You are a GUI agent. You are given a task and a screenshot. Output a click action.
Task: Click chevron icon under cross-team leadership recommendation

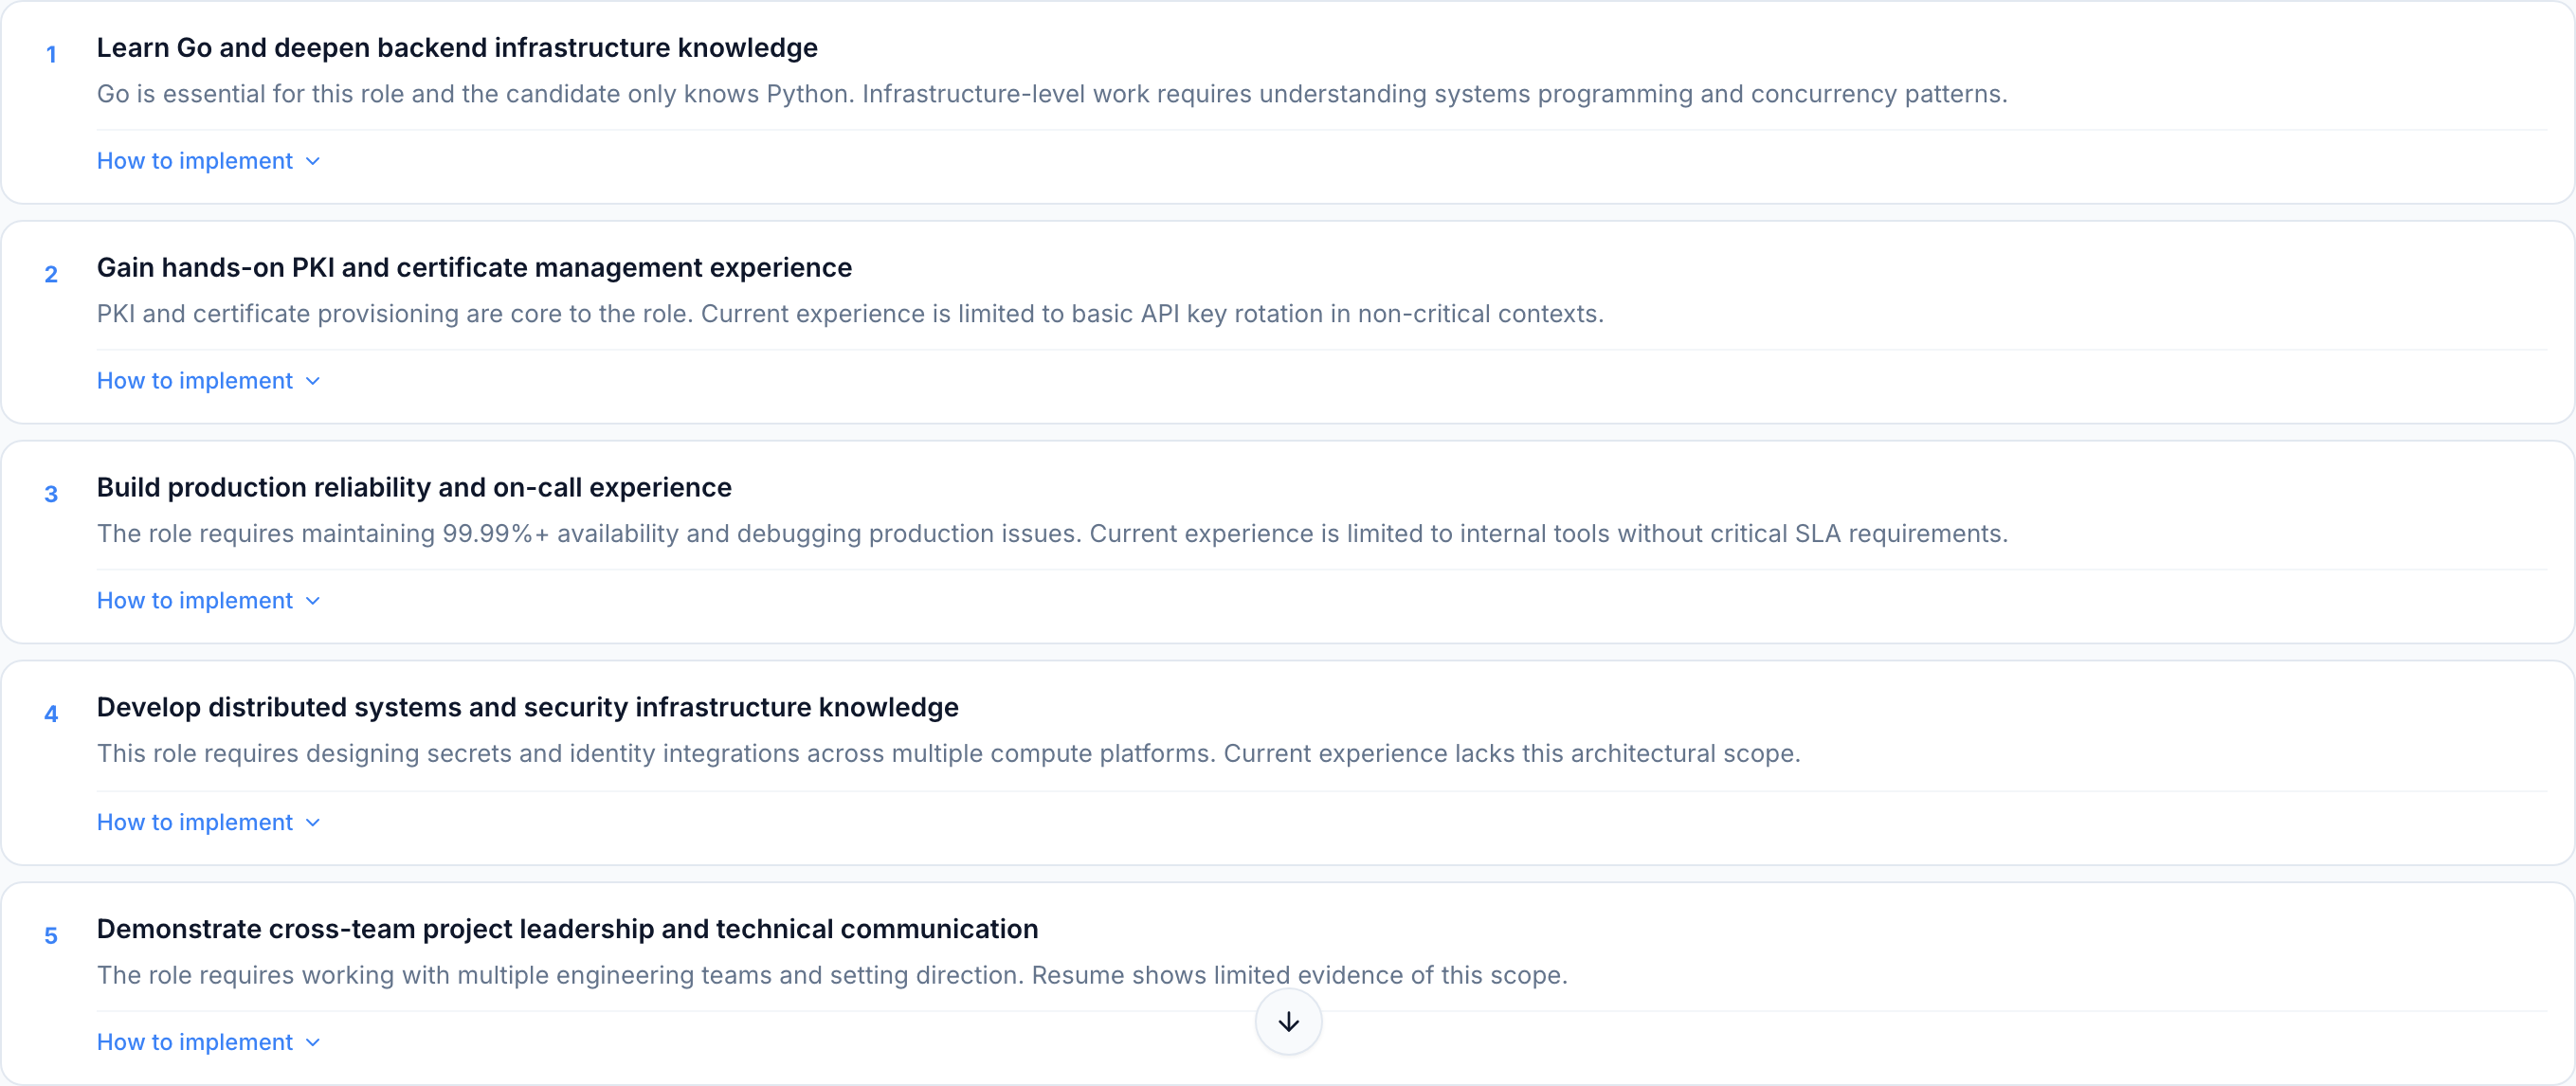pyautogui.click(x=313, y=1042)
